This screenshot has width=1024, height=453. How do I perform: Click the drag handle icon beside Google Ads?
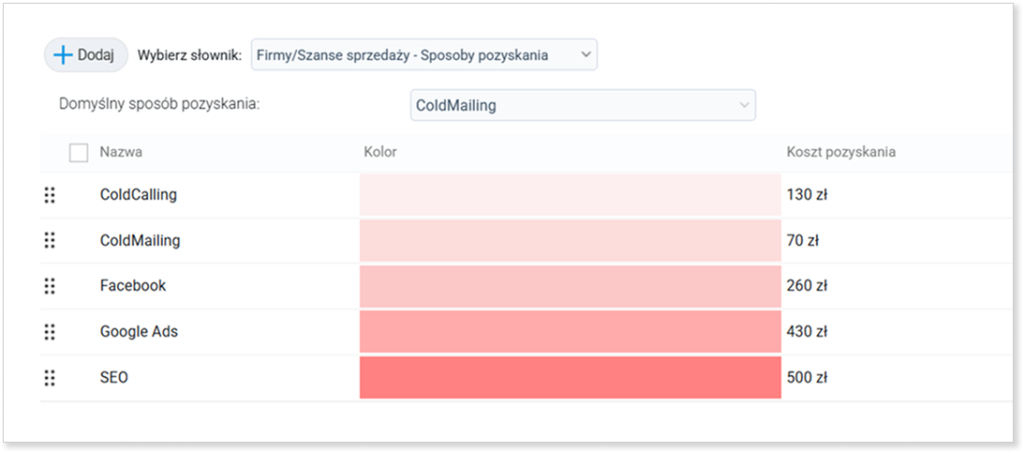(x=50, y=332)
